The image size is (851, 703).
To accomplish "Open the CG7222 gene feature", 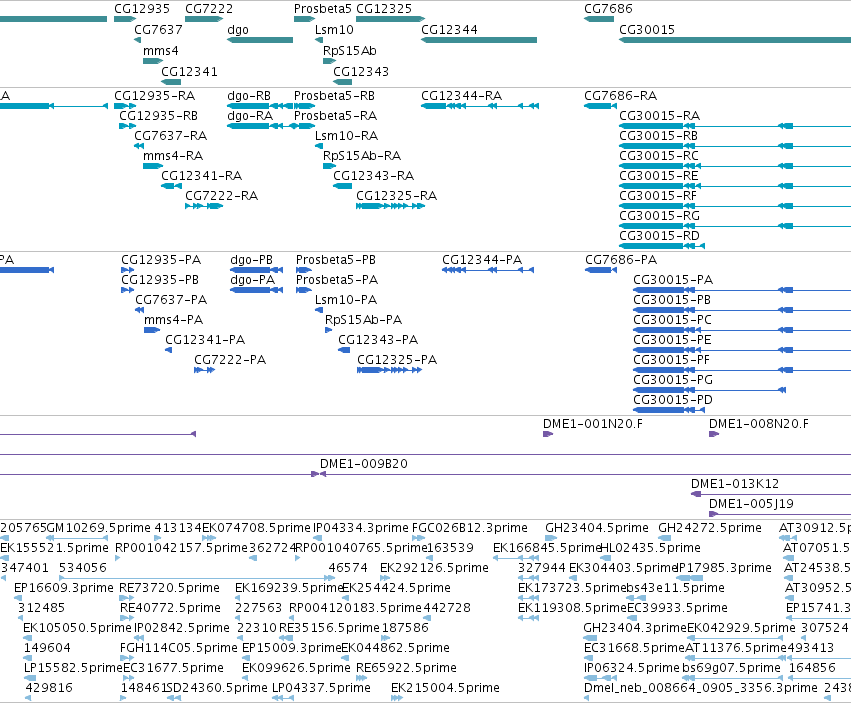I will tap(204, 19).
